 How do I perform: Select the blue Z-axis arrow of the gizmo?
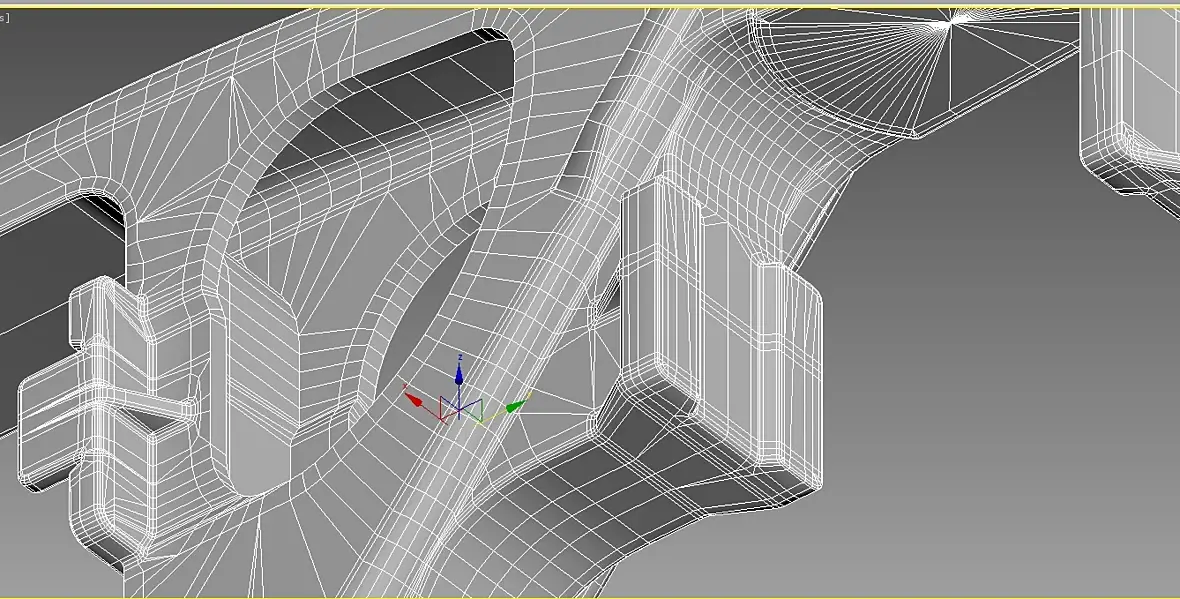click(x=459, y=375)
